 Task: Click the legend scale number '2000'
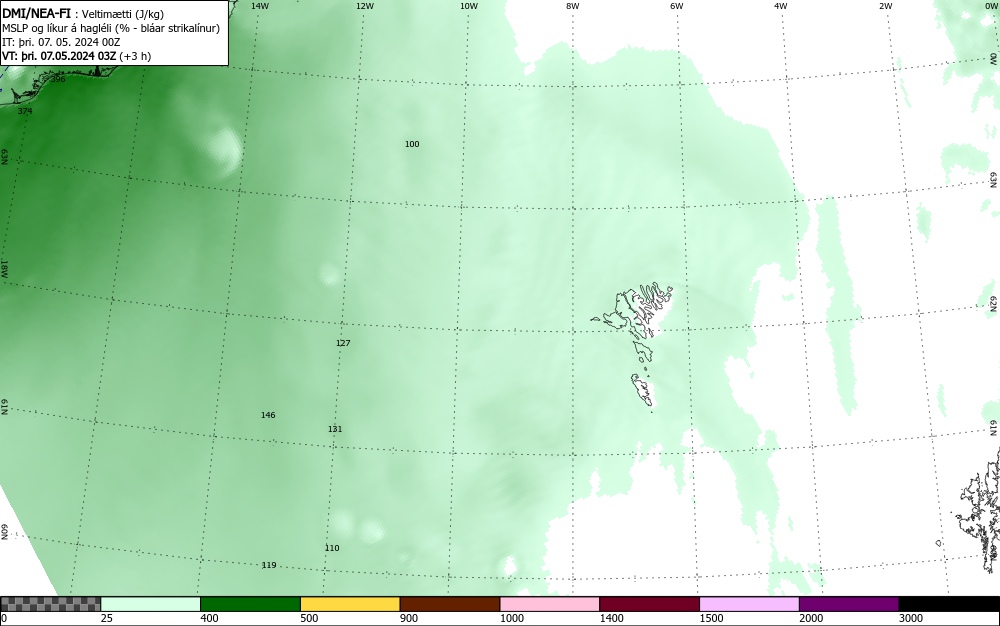(811, 618)
